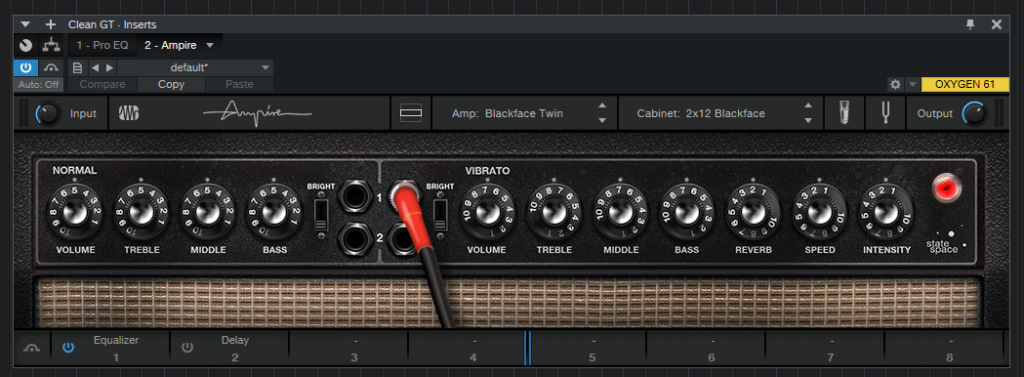Open the preset file icon
Screen dimensions: 1024x377
pos(77,67)
